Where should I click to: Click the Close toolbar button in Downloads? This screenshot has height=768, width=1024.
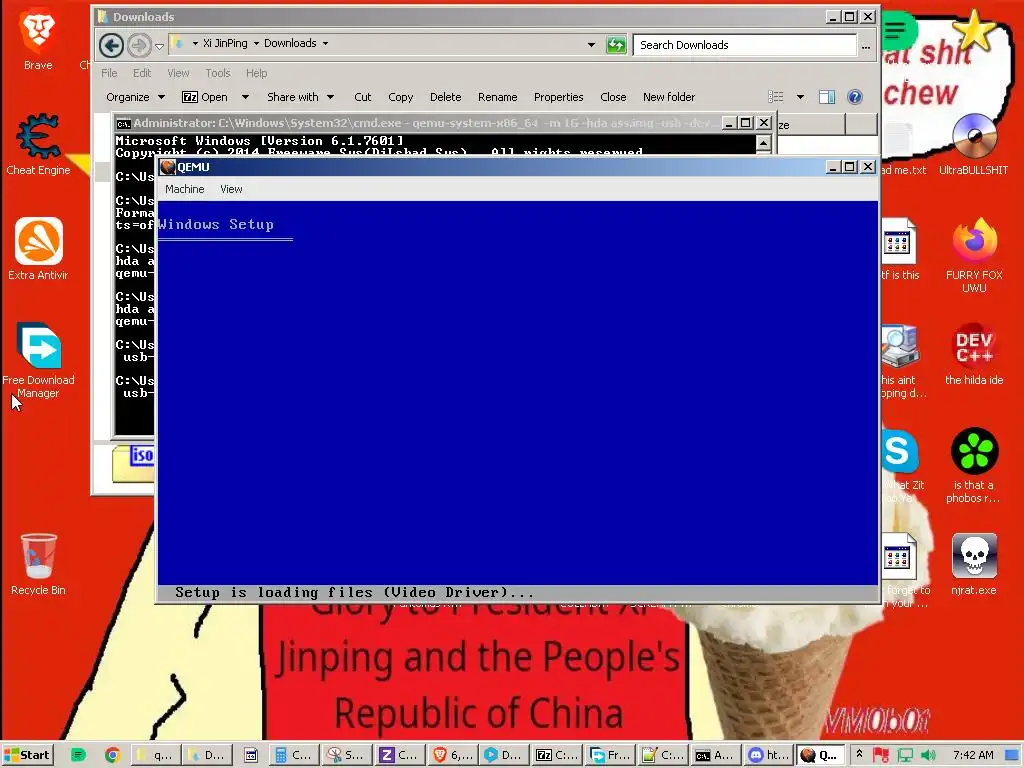pyautogui.click(x=613, y=97)
